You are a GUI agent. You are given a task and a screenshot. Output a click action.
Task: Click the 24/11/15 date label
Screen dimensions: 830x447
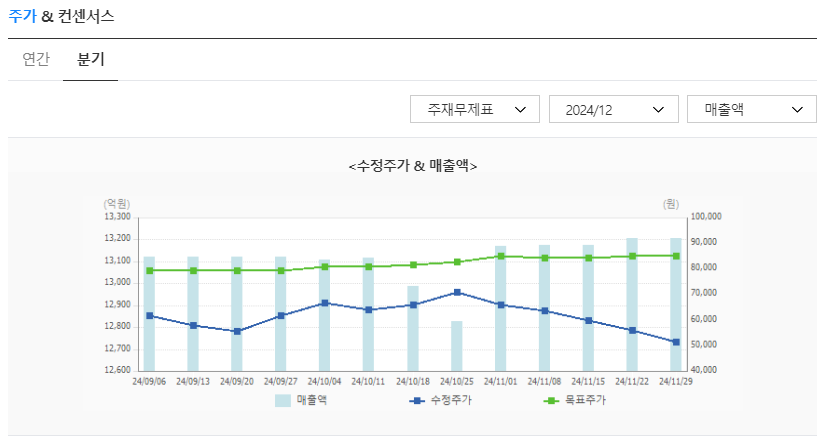point(588,381)
